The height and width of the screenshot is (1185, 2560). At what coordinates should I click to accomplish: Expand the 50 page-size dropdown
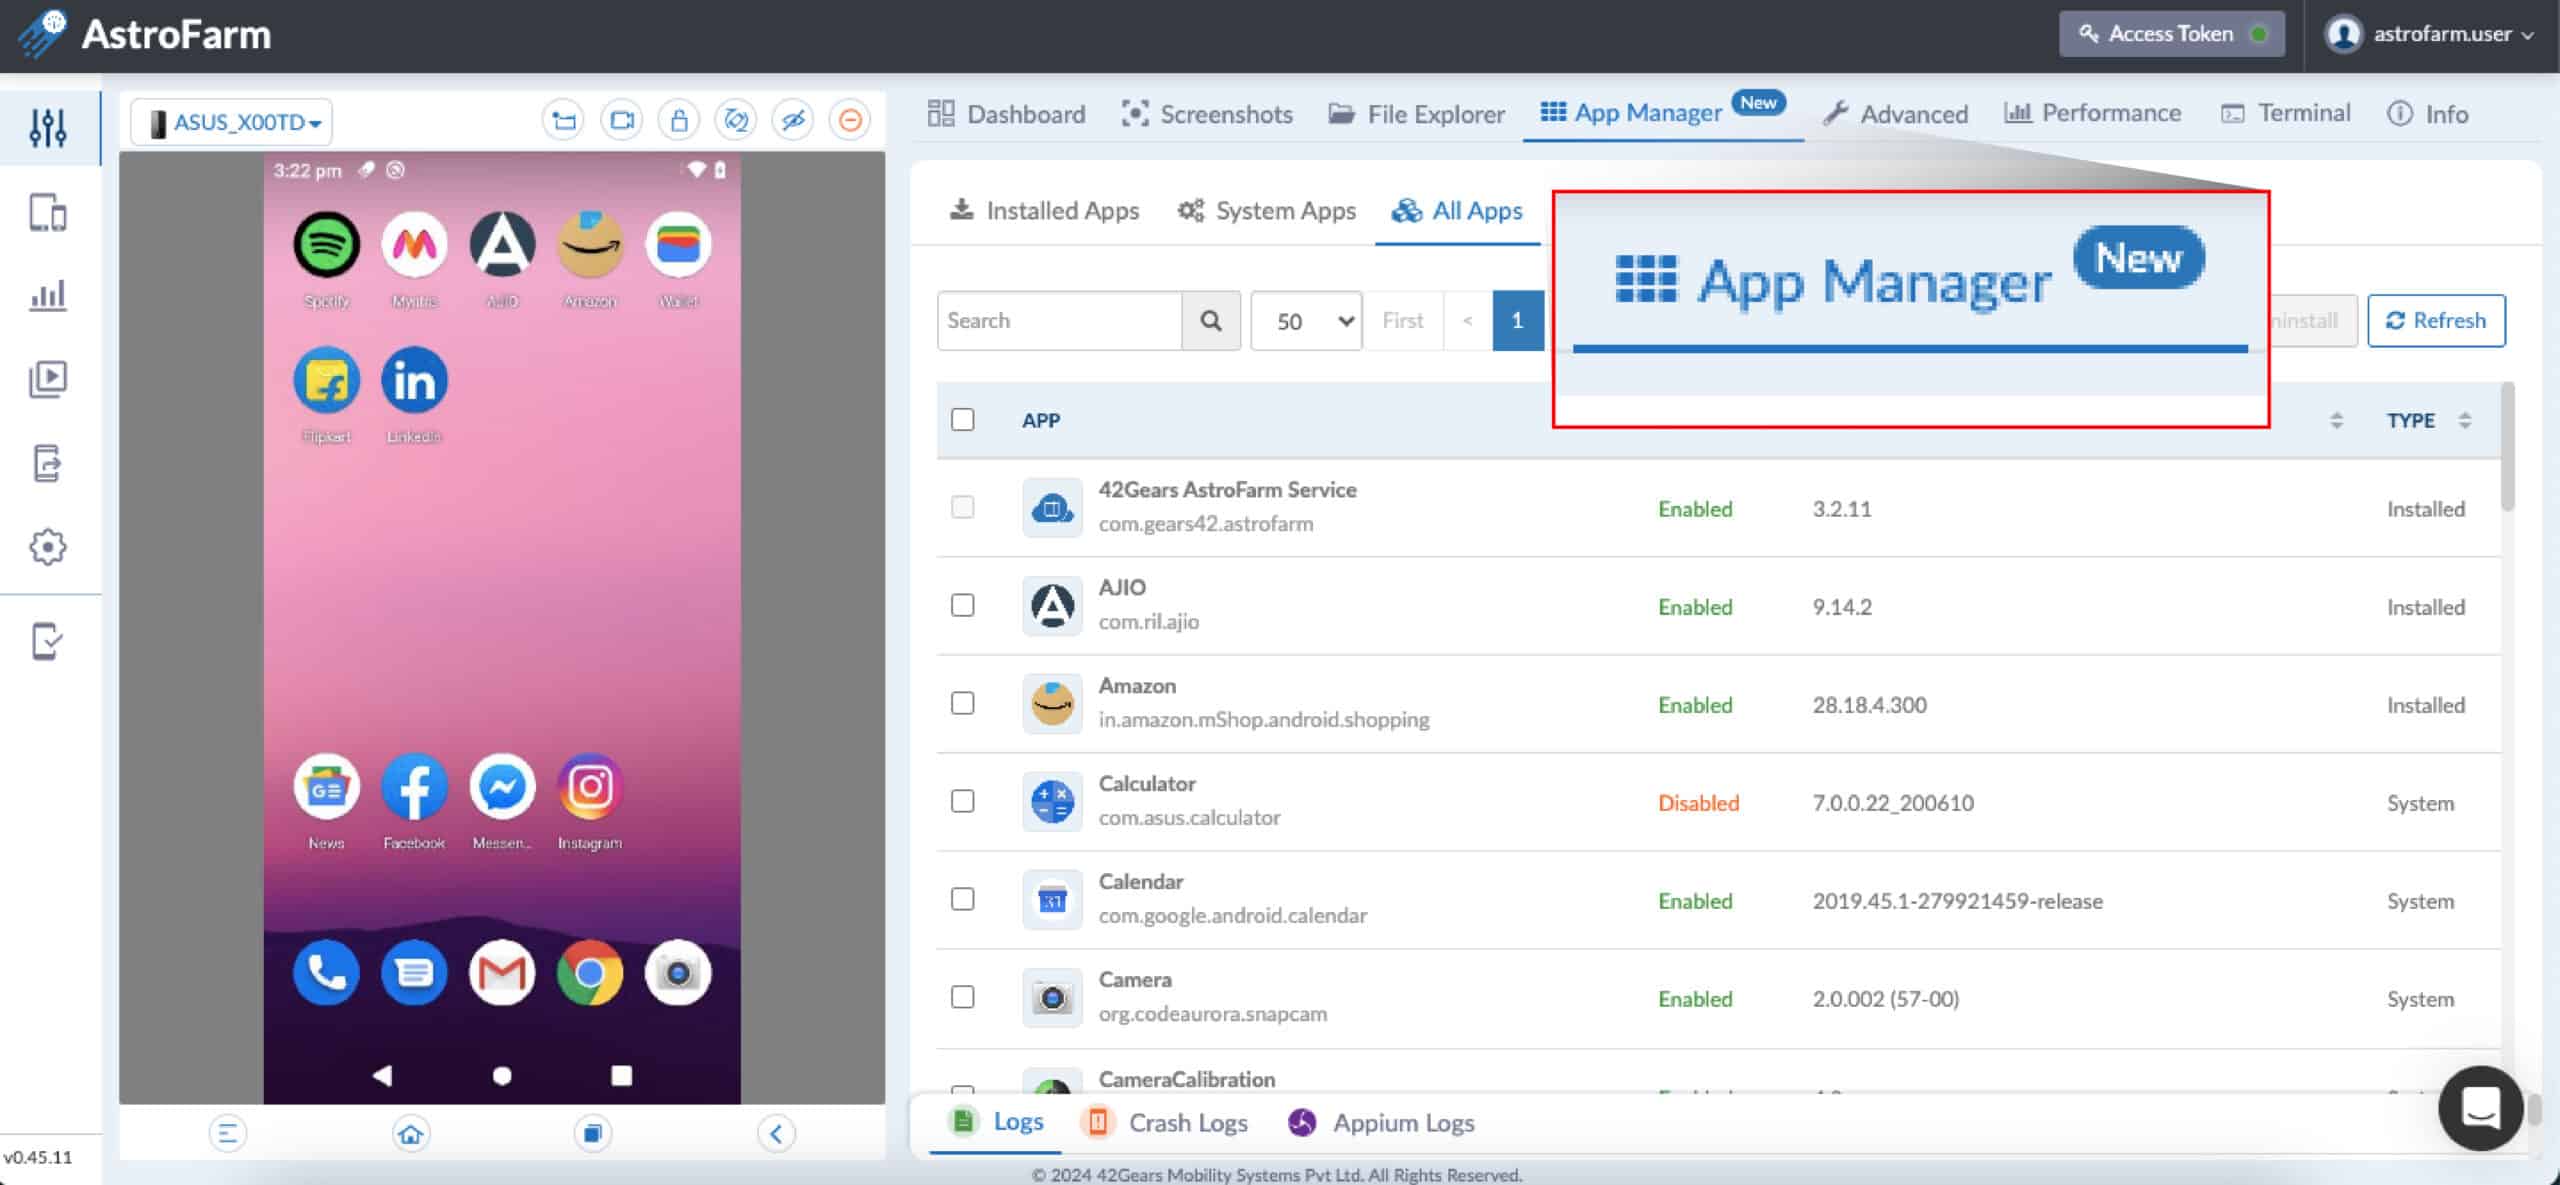pos(1306,321)
